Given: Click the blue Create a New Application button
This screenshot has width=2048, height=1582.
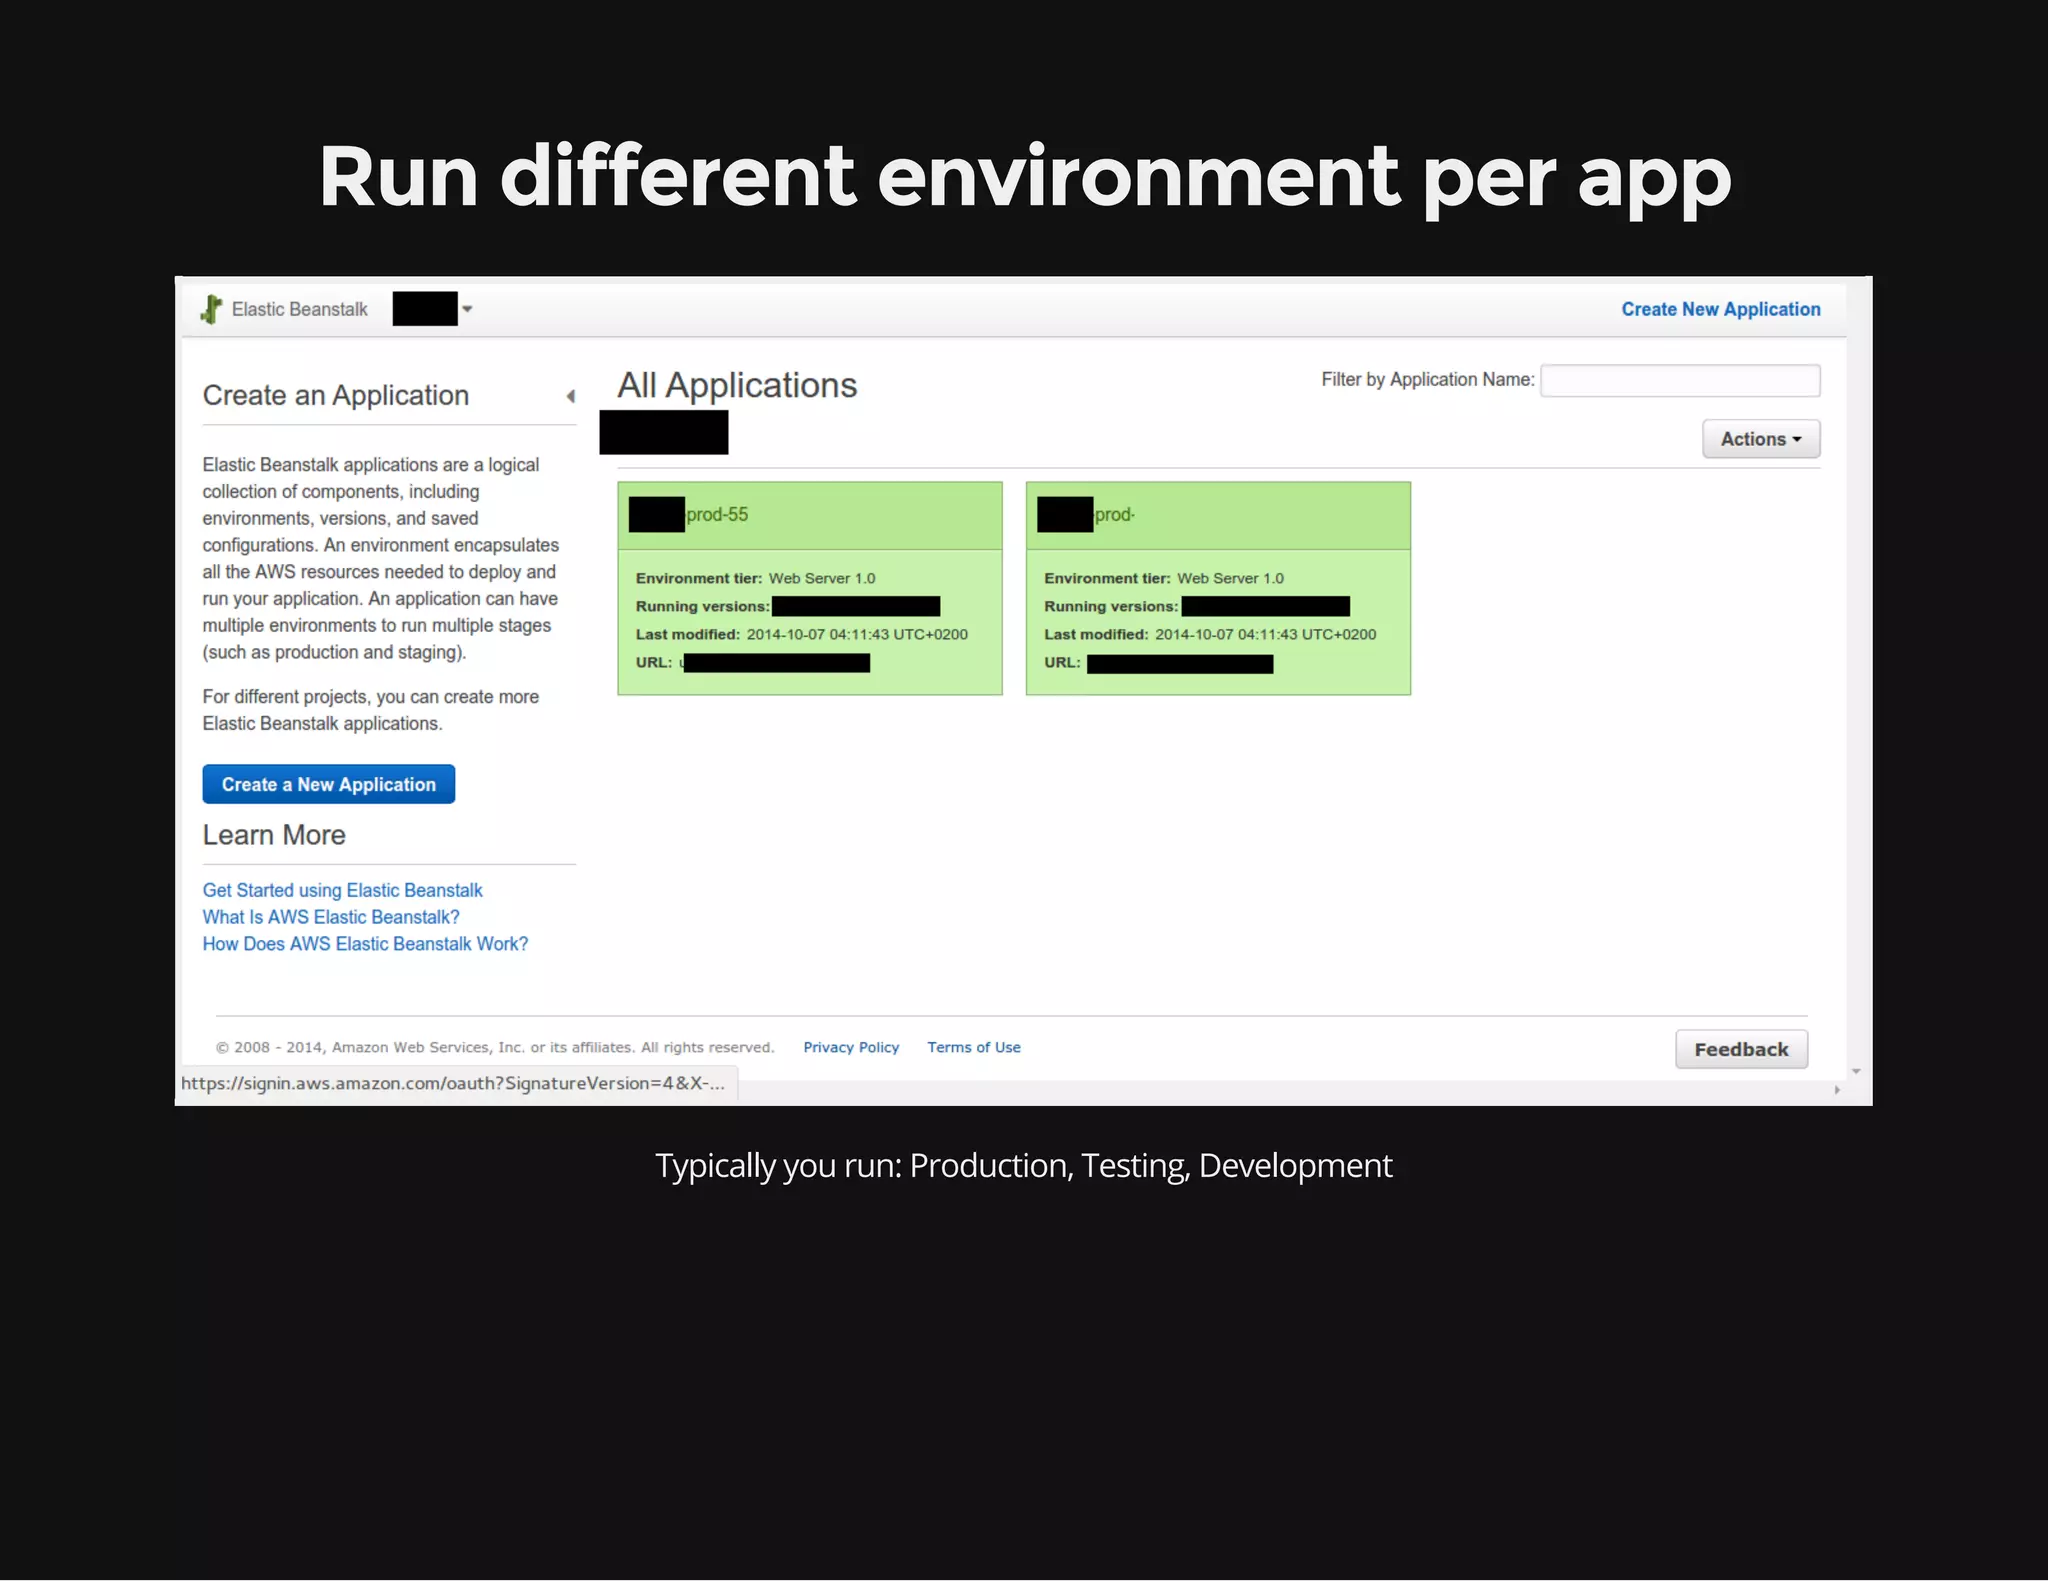Looking at the screenshot, I should [329, 784].
